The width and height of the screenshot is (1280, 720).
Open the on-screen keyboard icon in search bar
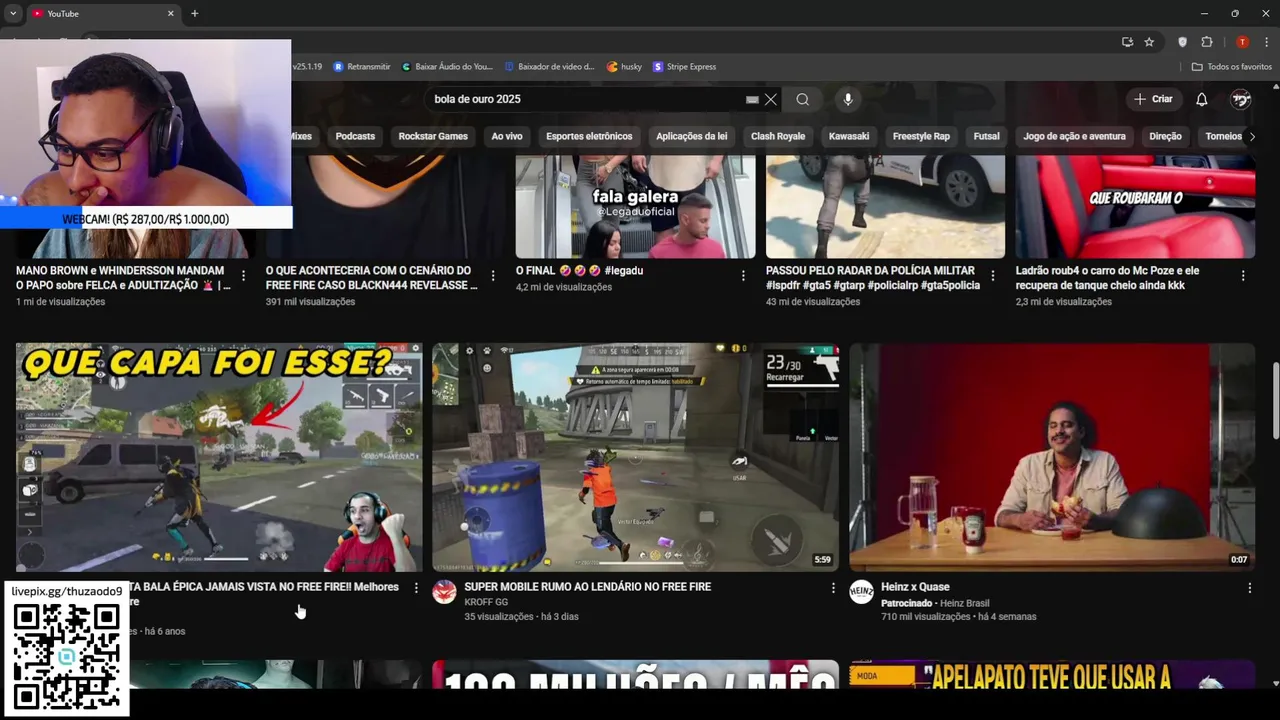[x=752, y=100]
